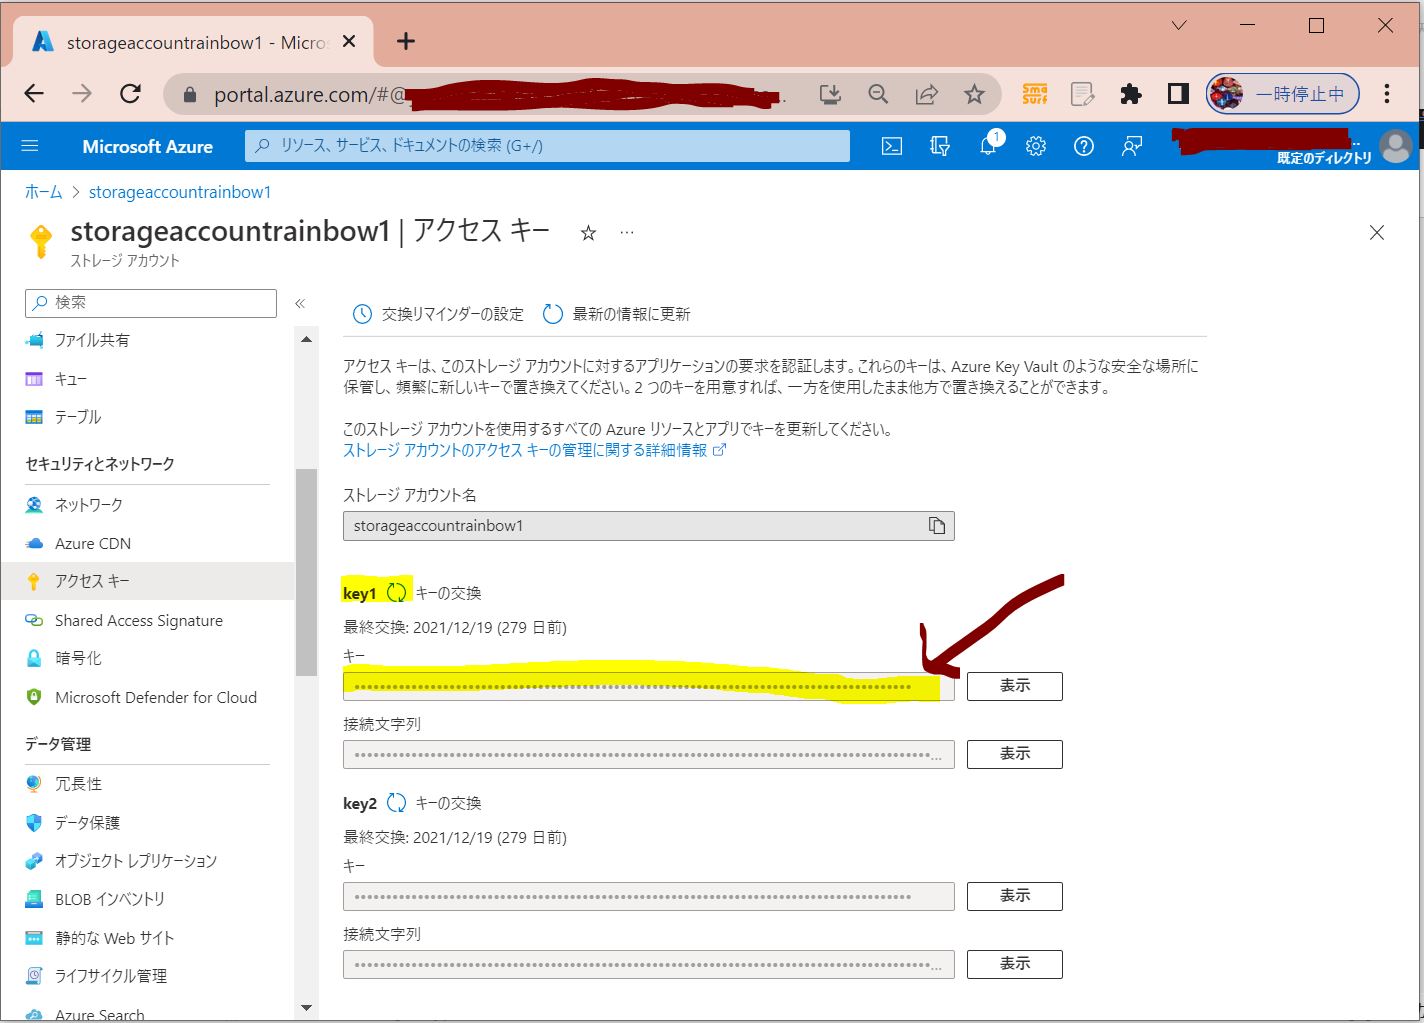
Task: Copy the storage account name
Action: tap(936, 526)
